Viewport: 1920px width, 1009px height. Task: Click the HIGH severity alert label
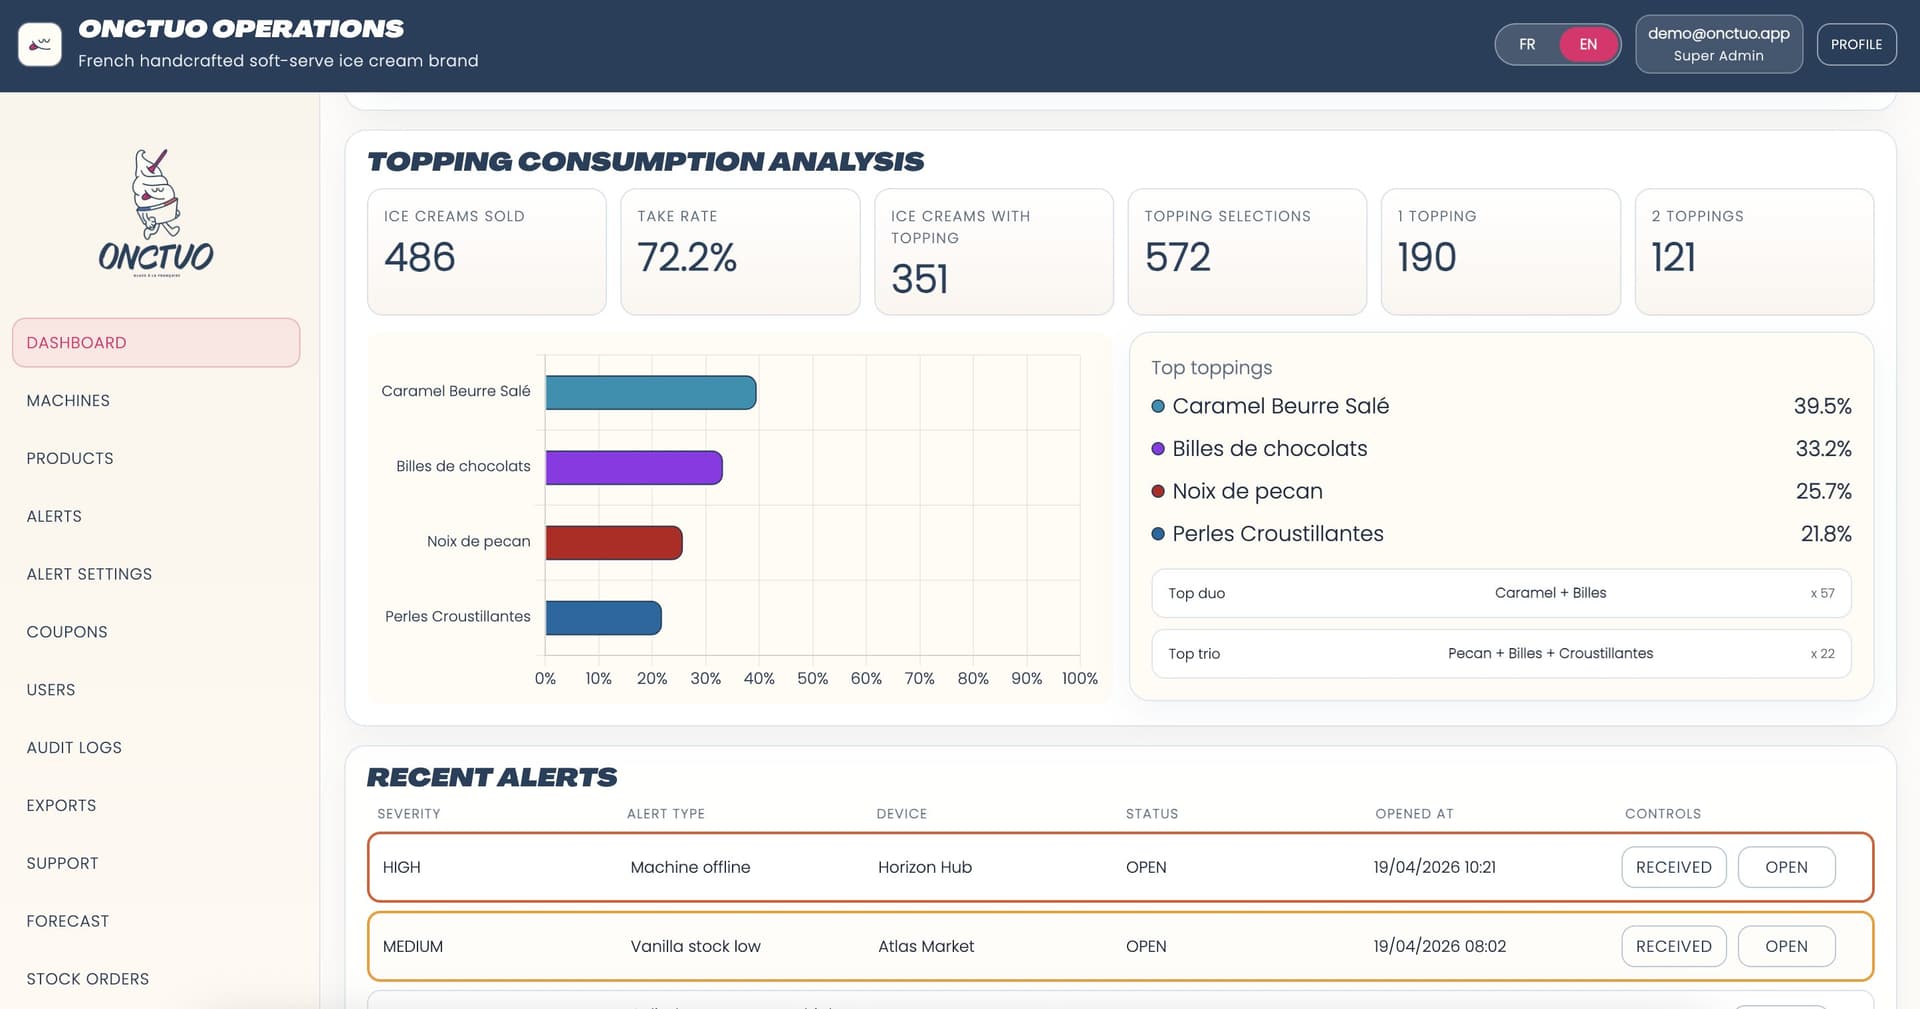tap(401, 867)
